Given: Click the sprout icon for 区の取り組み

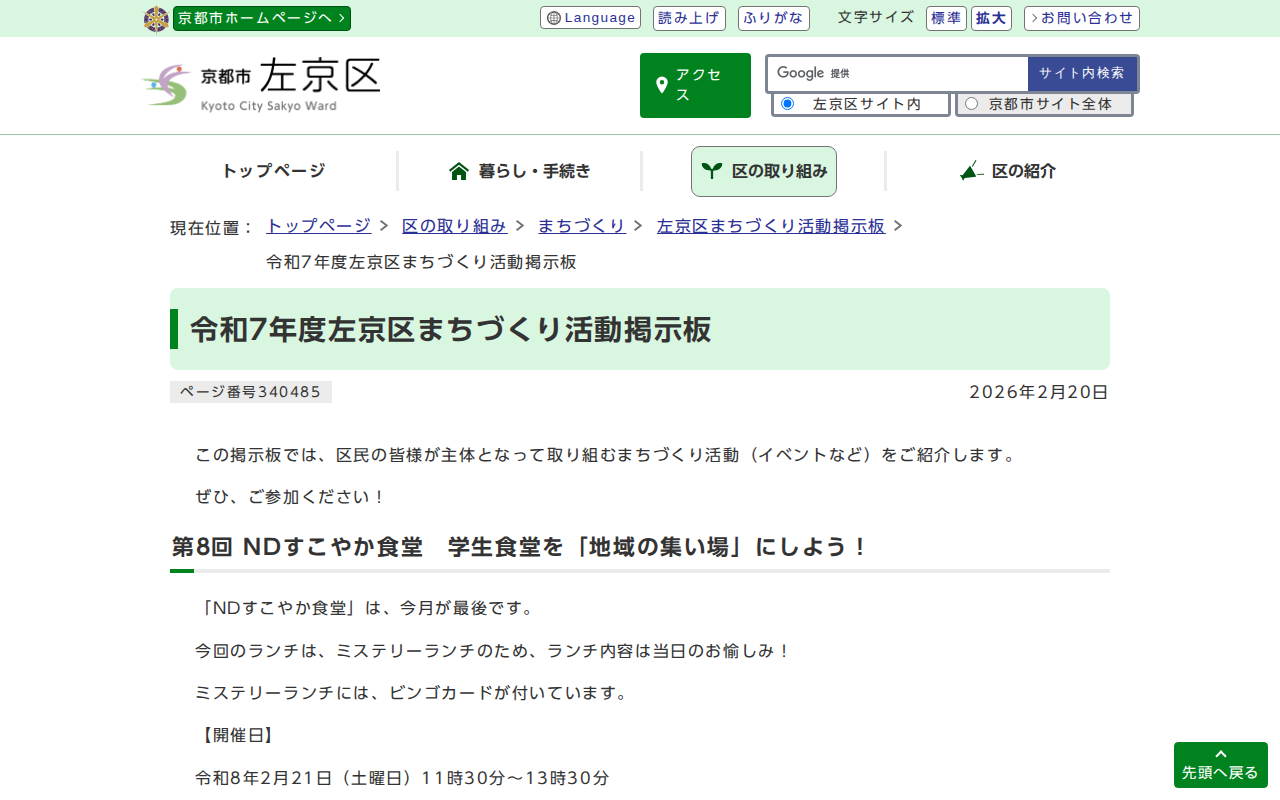Looking at the screenshot, I should 711,171.
